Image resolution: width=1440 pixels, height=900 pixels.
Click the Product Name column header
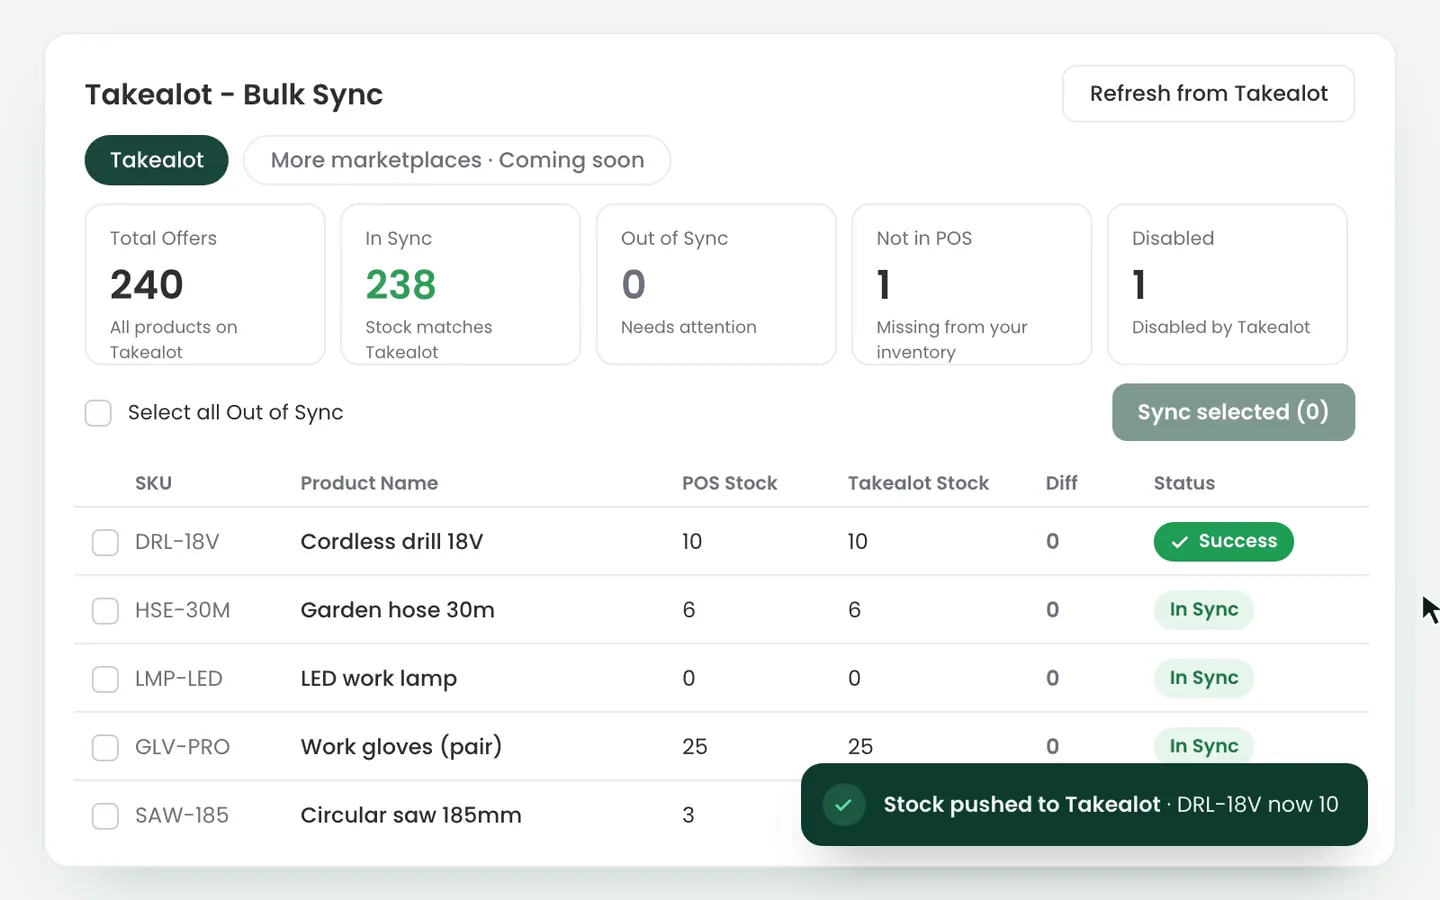pos(369,483)
